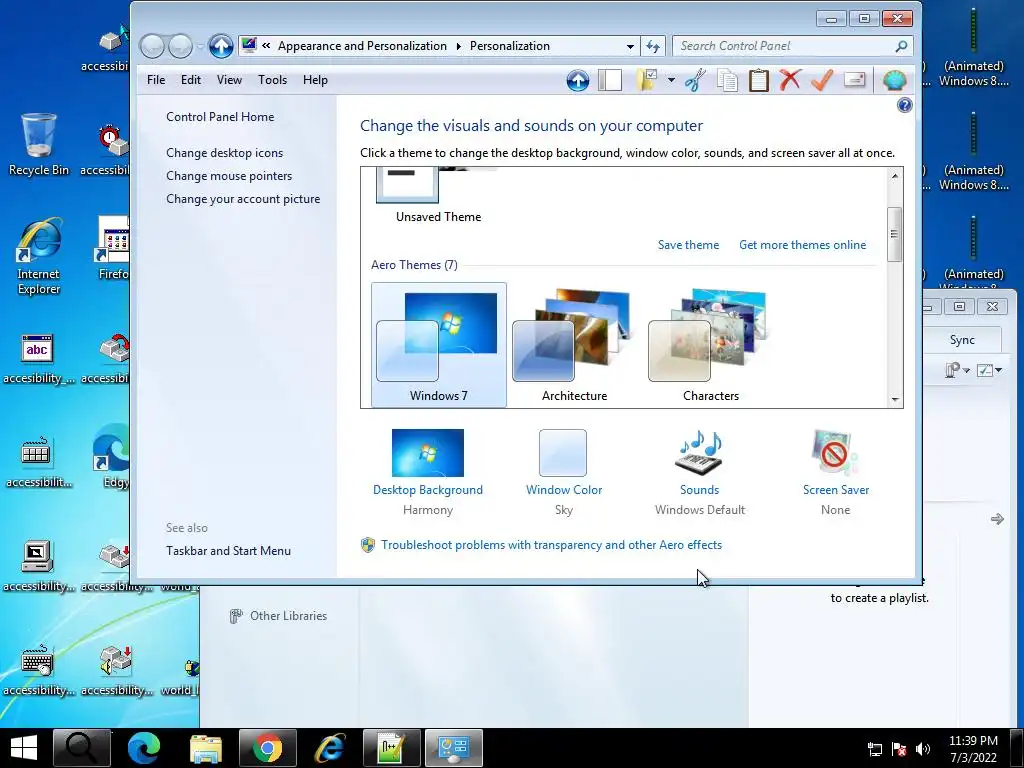The height and width of the screenshot is (768, 1024).
Task: Open the Help menu
Action: click(x=315, y=80)
